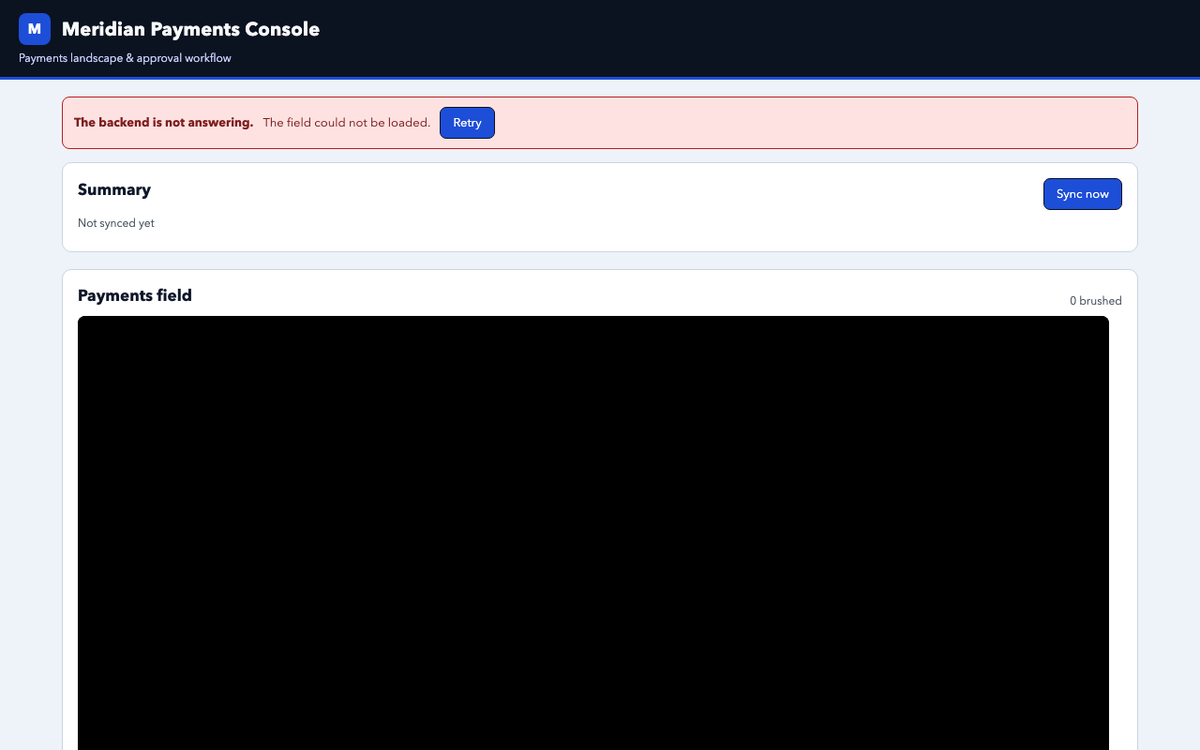Click the word Console in the app title
Viewport: 1200px width, 750px height.
[x=282, y=29]
